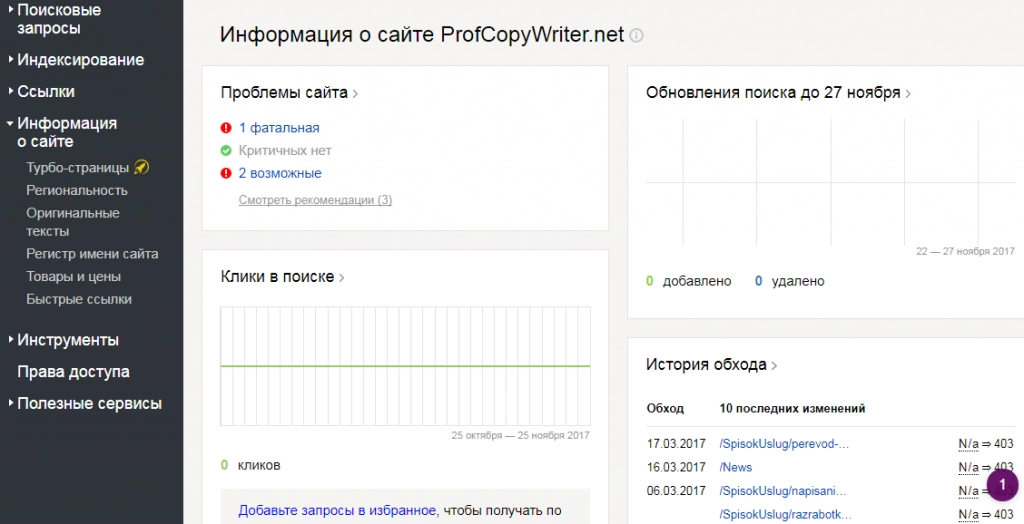Click the green check icon by Критичных нет

pyautogui.click(x=226, y=151)
